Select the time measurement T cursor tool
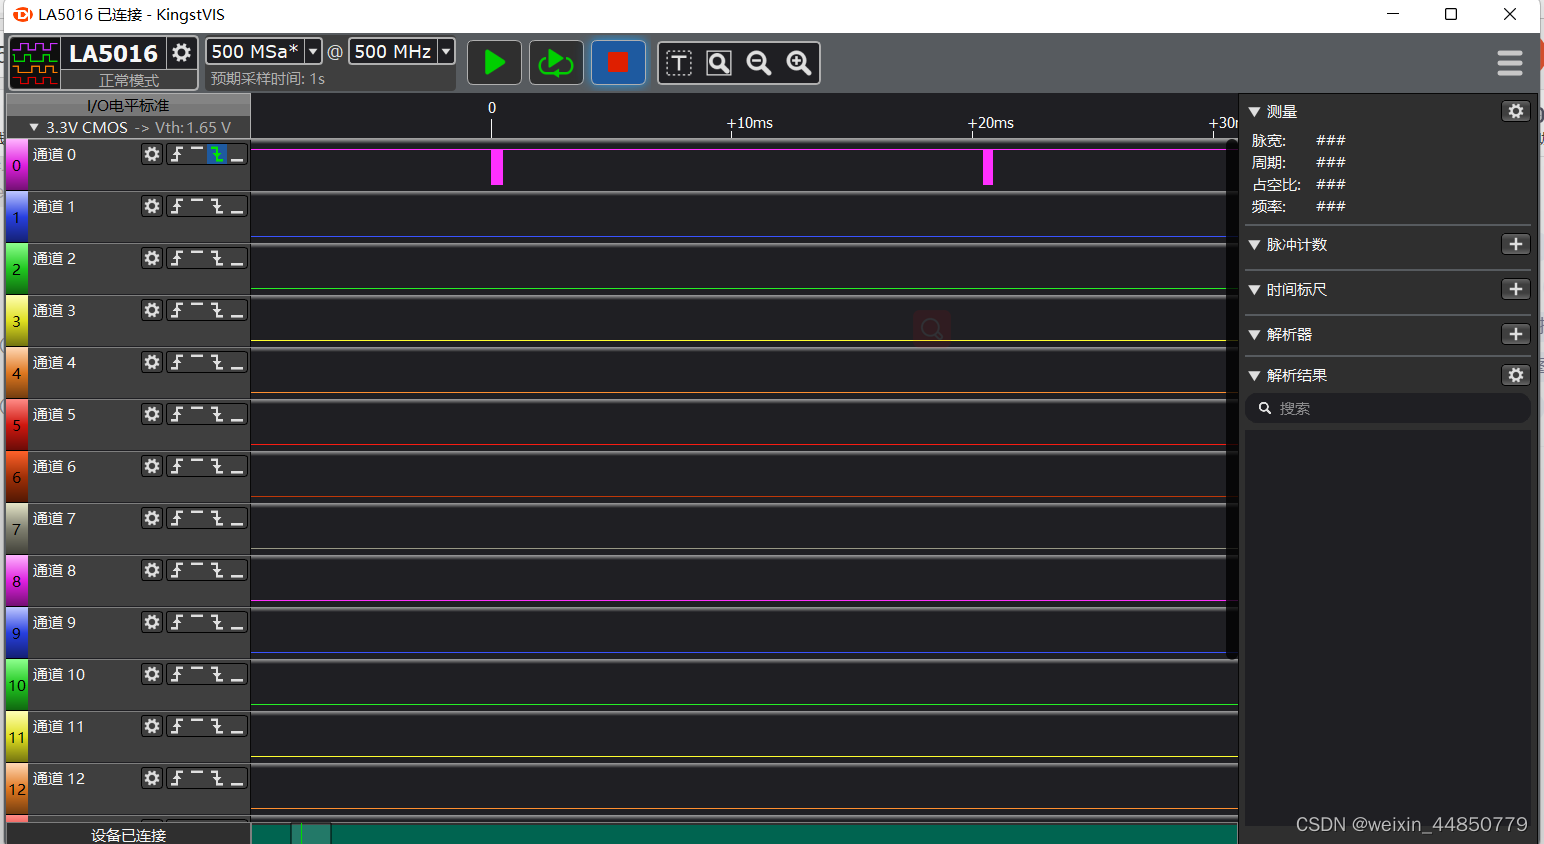Screen dimensions: 1544x844 [679, 63]
